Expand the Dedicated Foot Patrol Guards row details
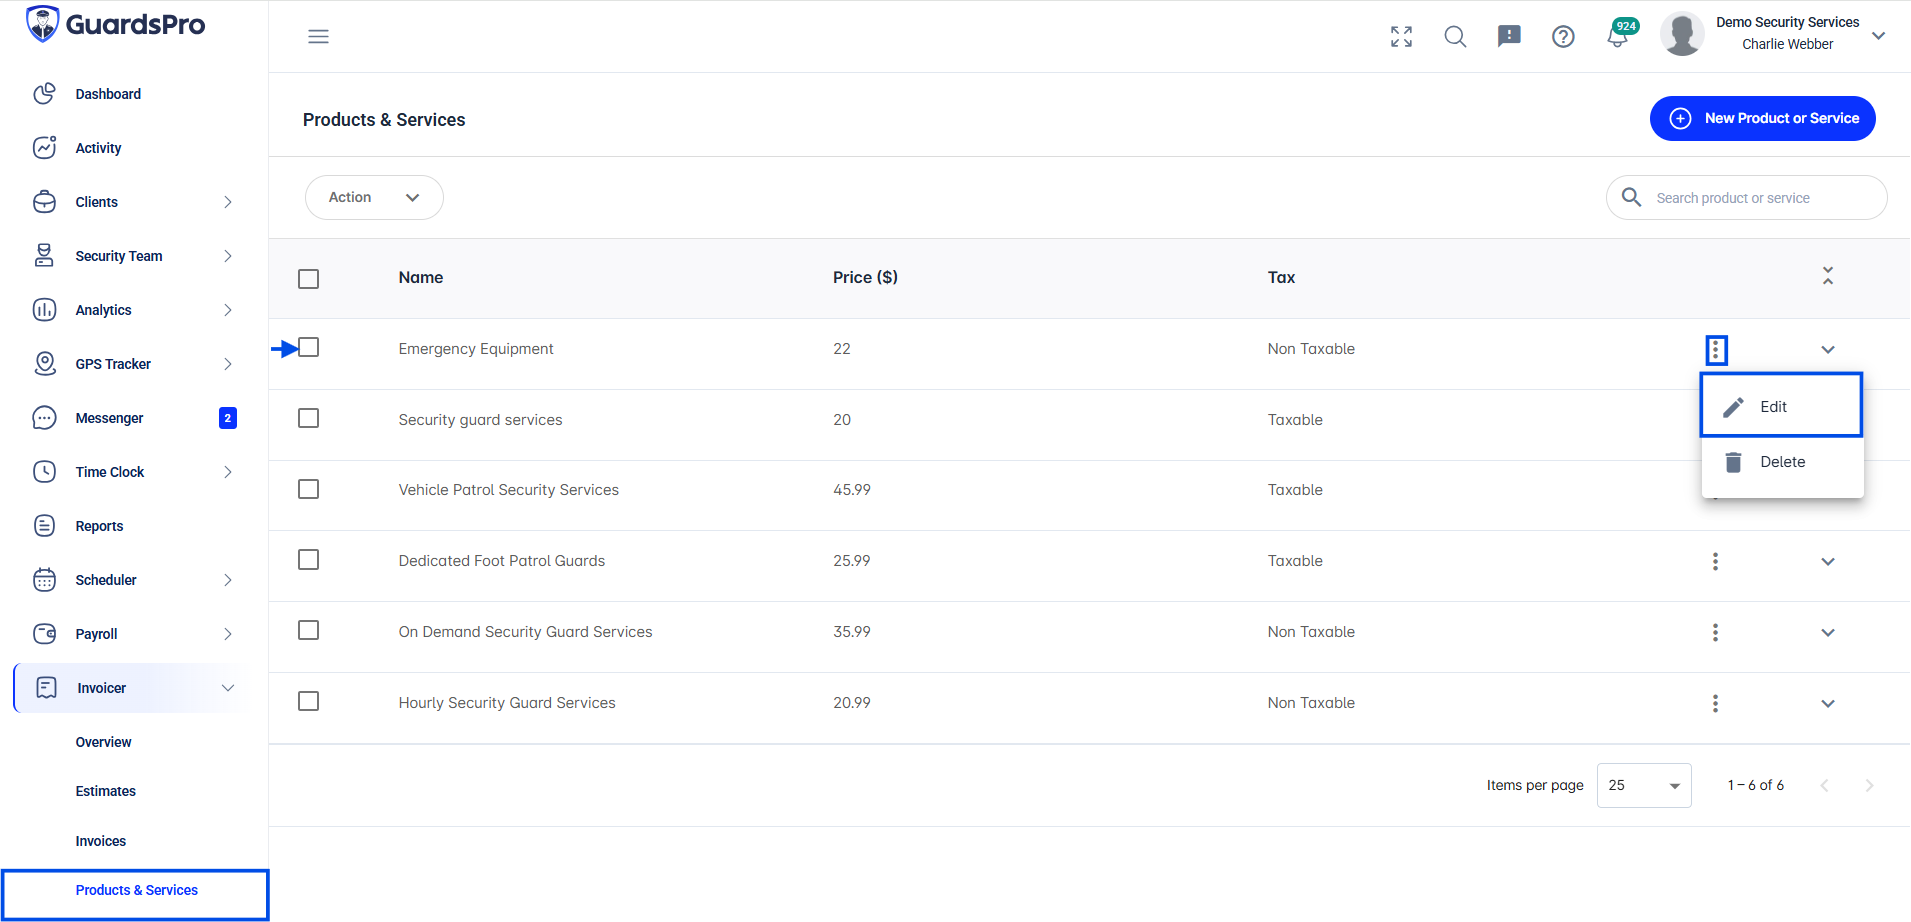 click(x=1828, y=562)
